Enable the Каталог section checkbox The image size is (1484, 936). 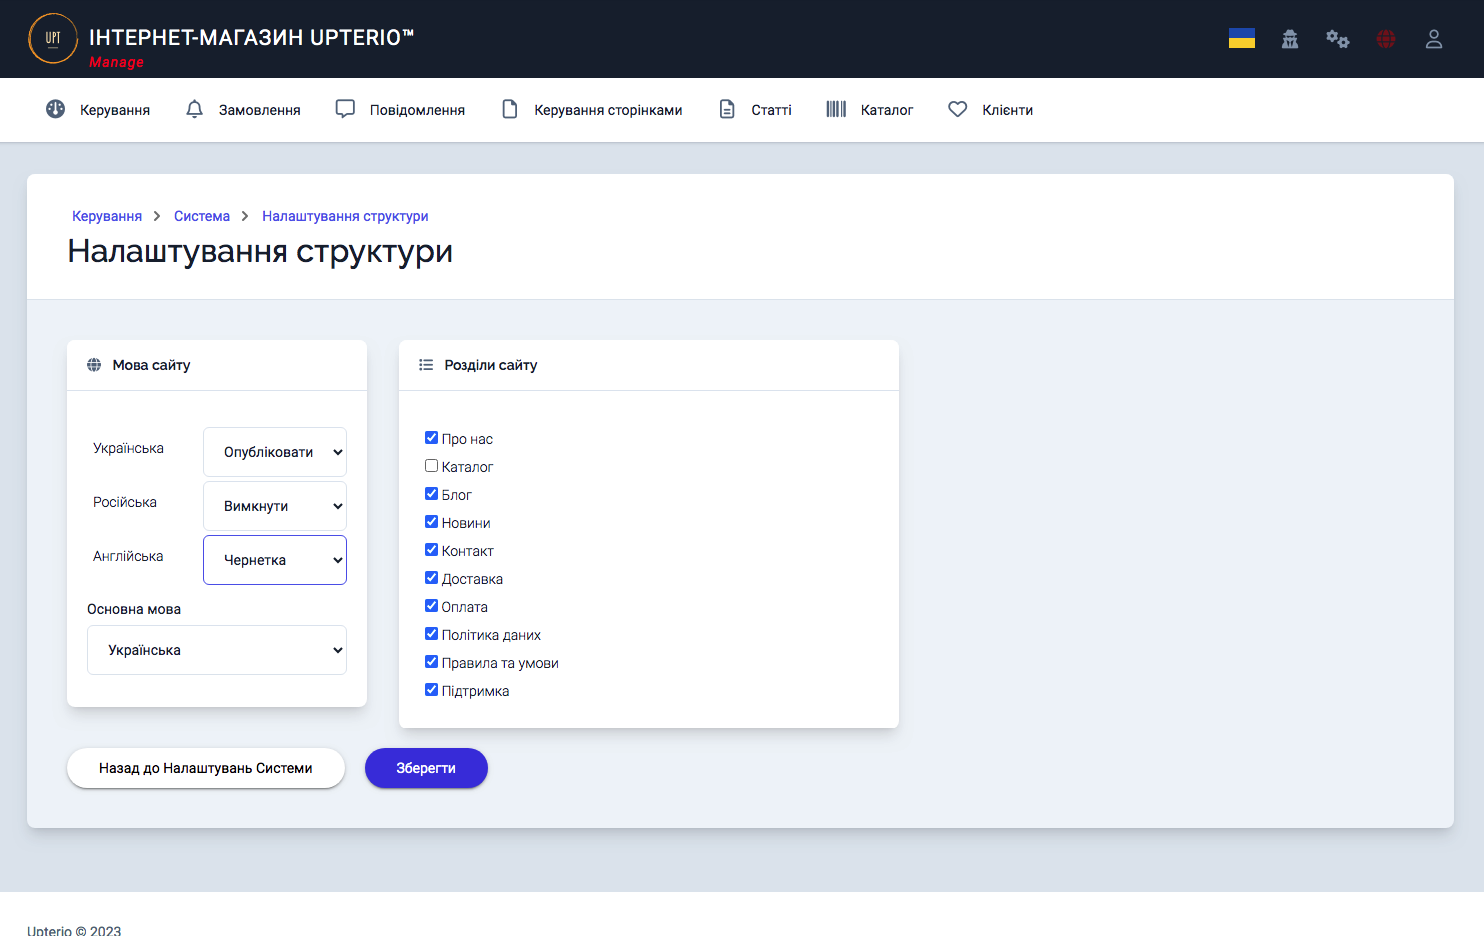(x=432, y=466)
